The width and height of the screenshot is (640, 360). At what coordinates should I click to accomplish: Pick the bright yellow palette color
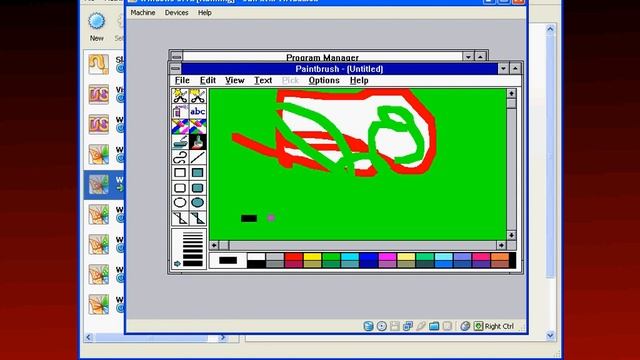point(312,257)
